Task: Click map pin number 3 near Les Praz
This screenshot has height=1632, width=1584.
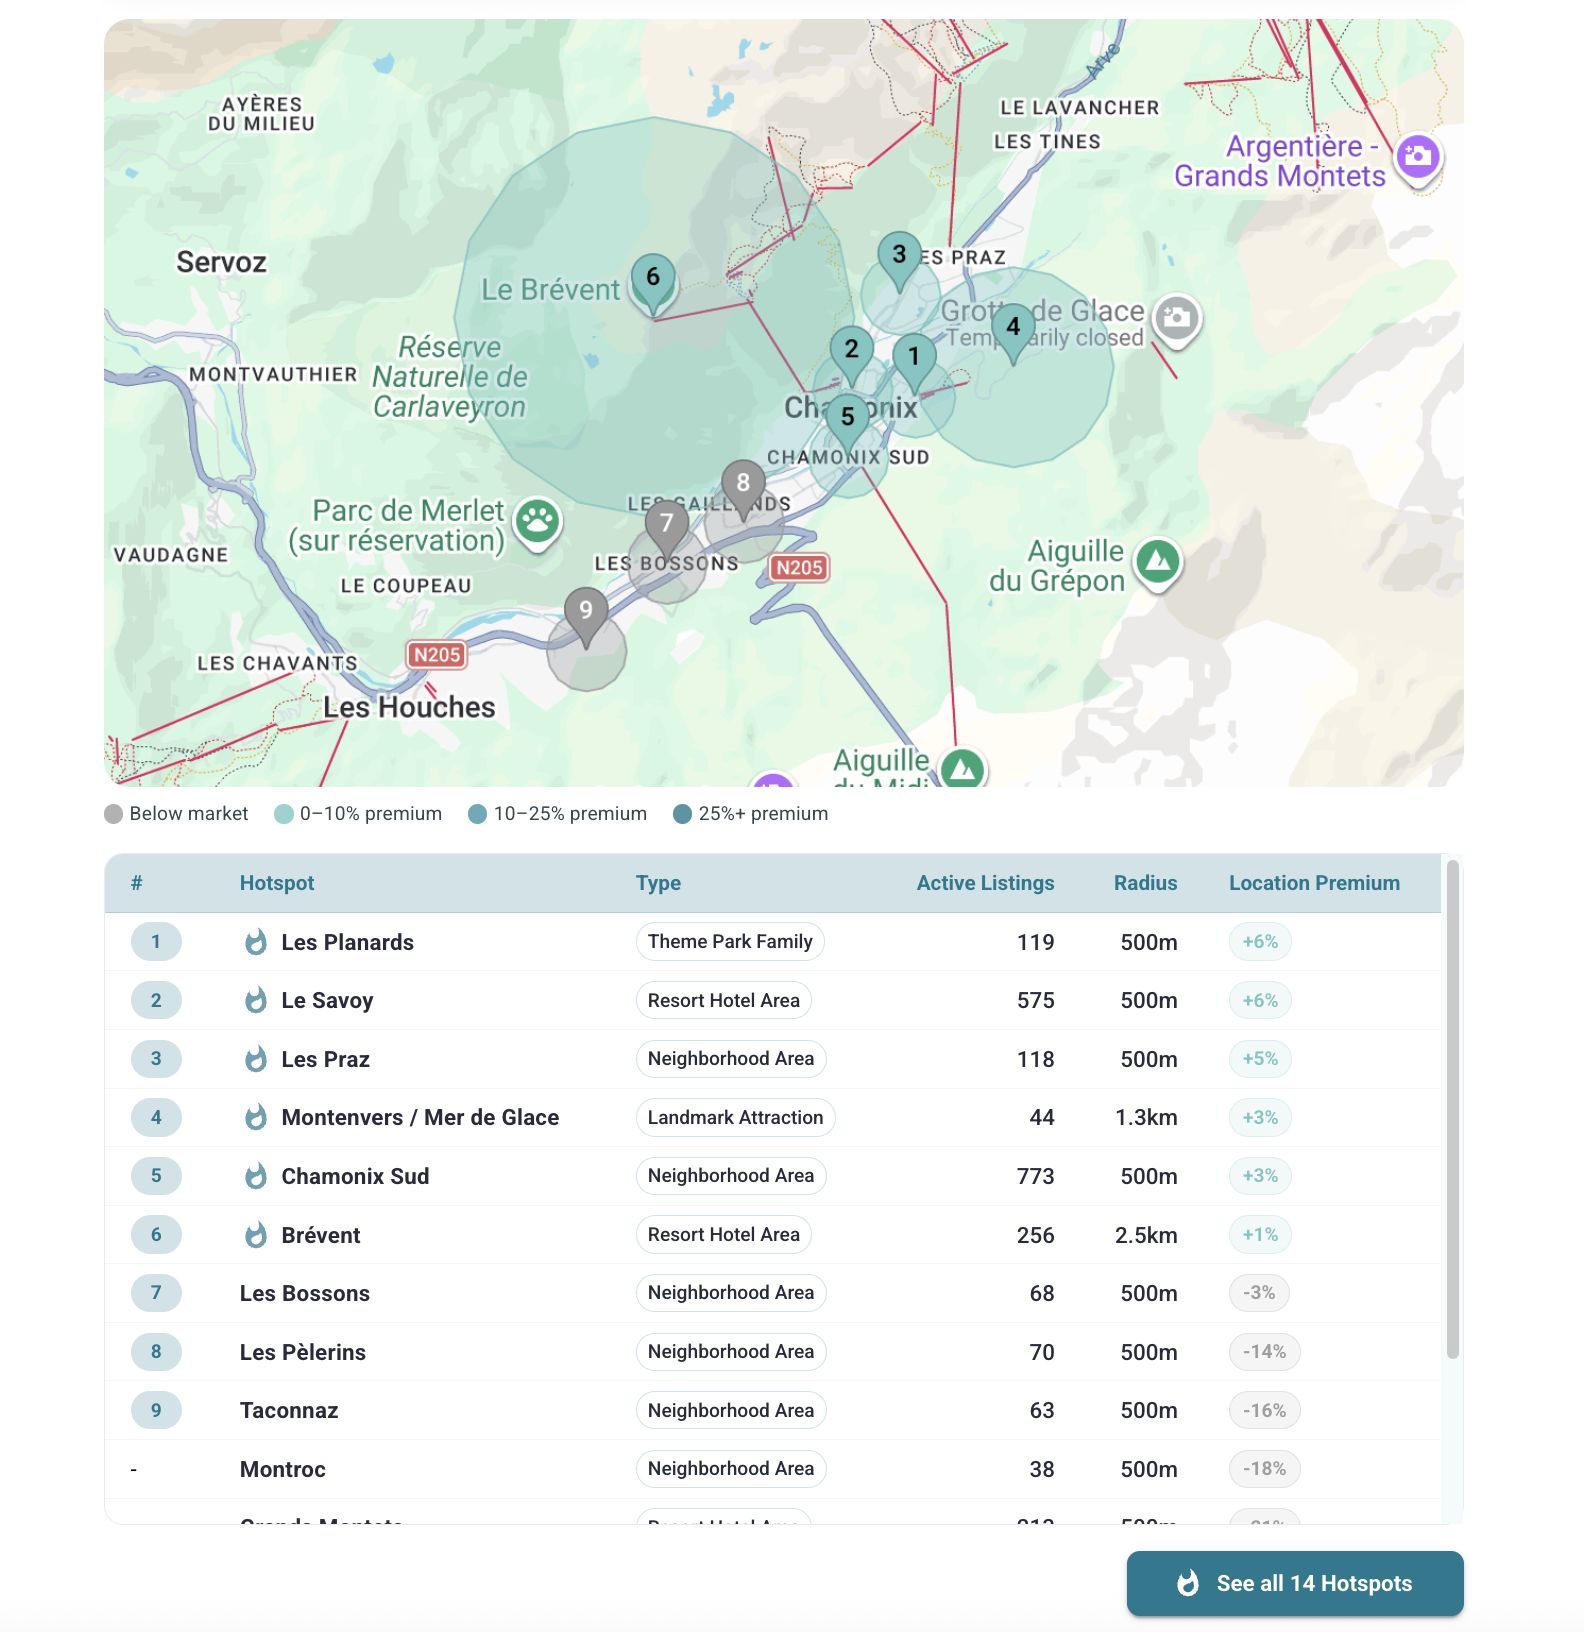Action: 899,261
